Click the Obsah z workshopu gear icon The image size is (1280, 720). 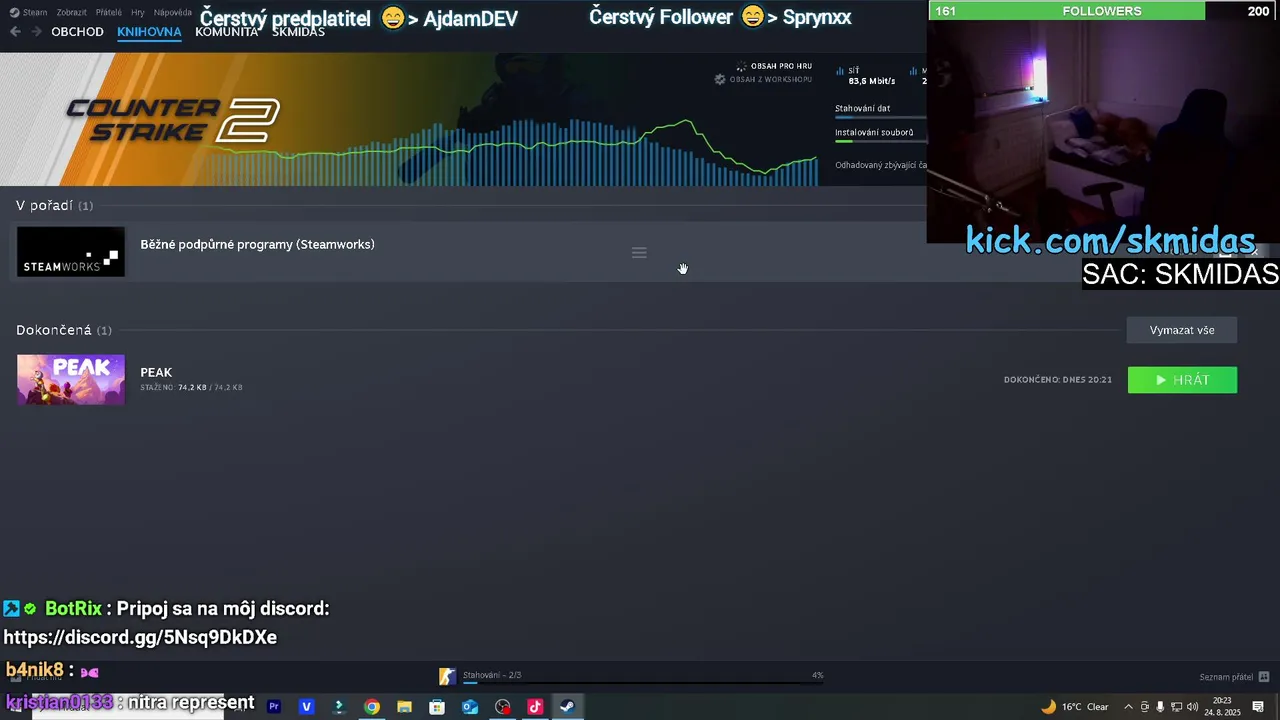point(719,79)
